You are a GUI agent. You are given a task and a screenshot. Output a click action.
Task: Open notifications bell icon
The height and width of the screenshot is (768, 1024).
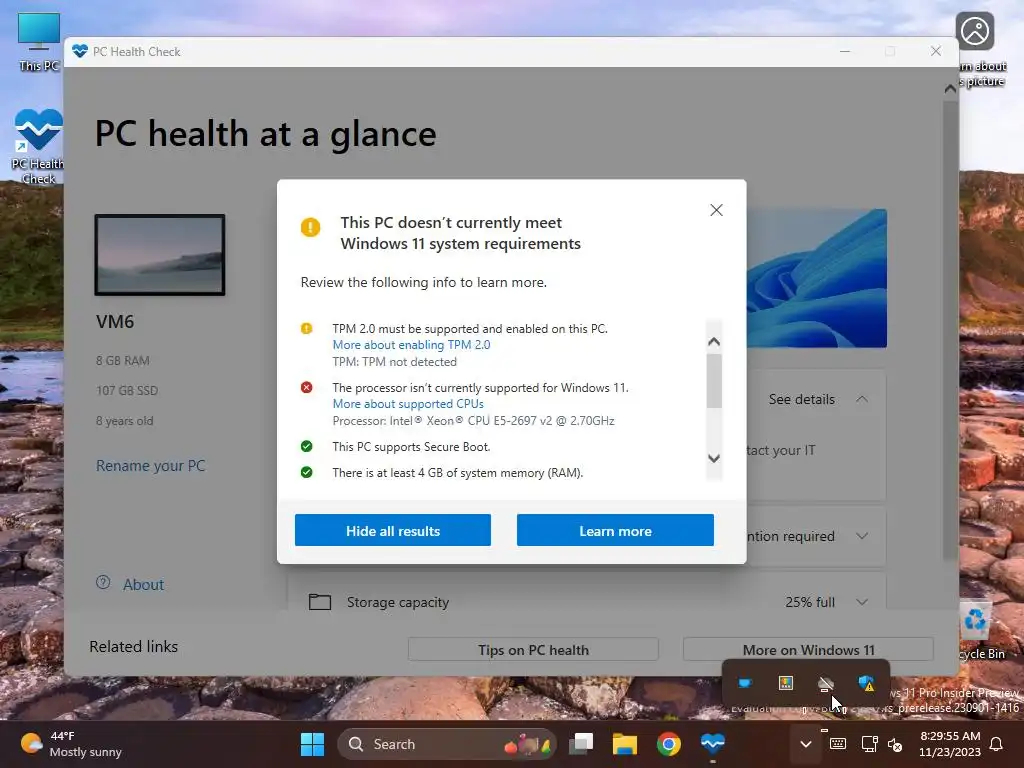tap(997, 744)
